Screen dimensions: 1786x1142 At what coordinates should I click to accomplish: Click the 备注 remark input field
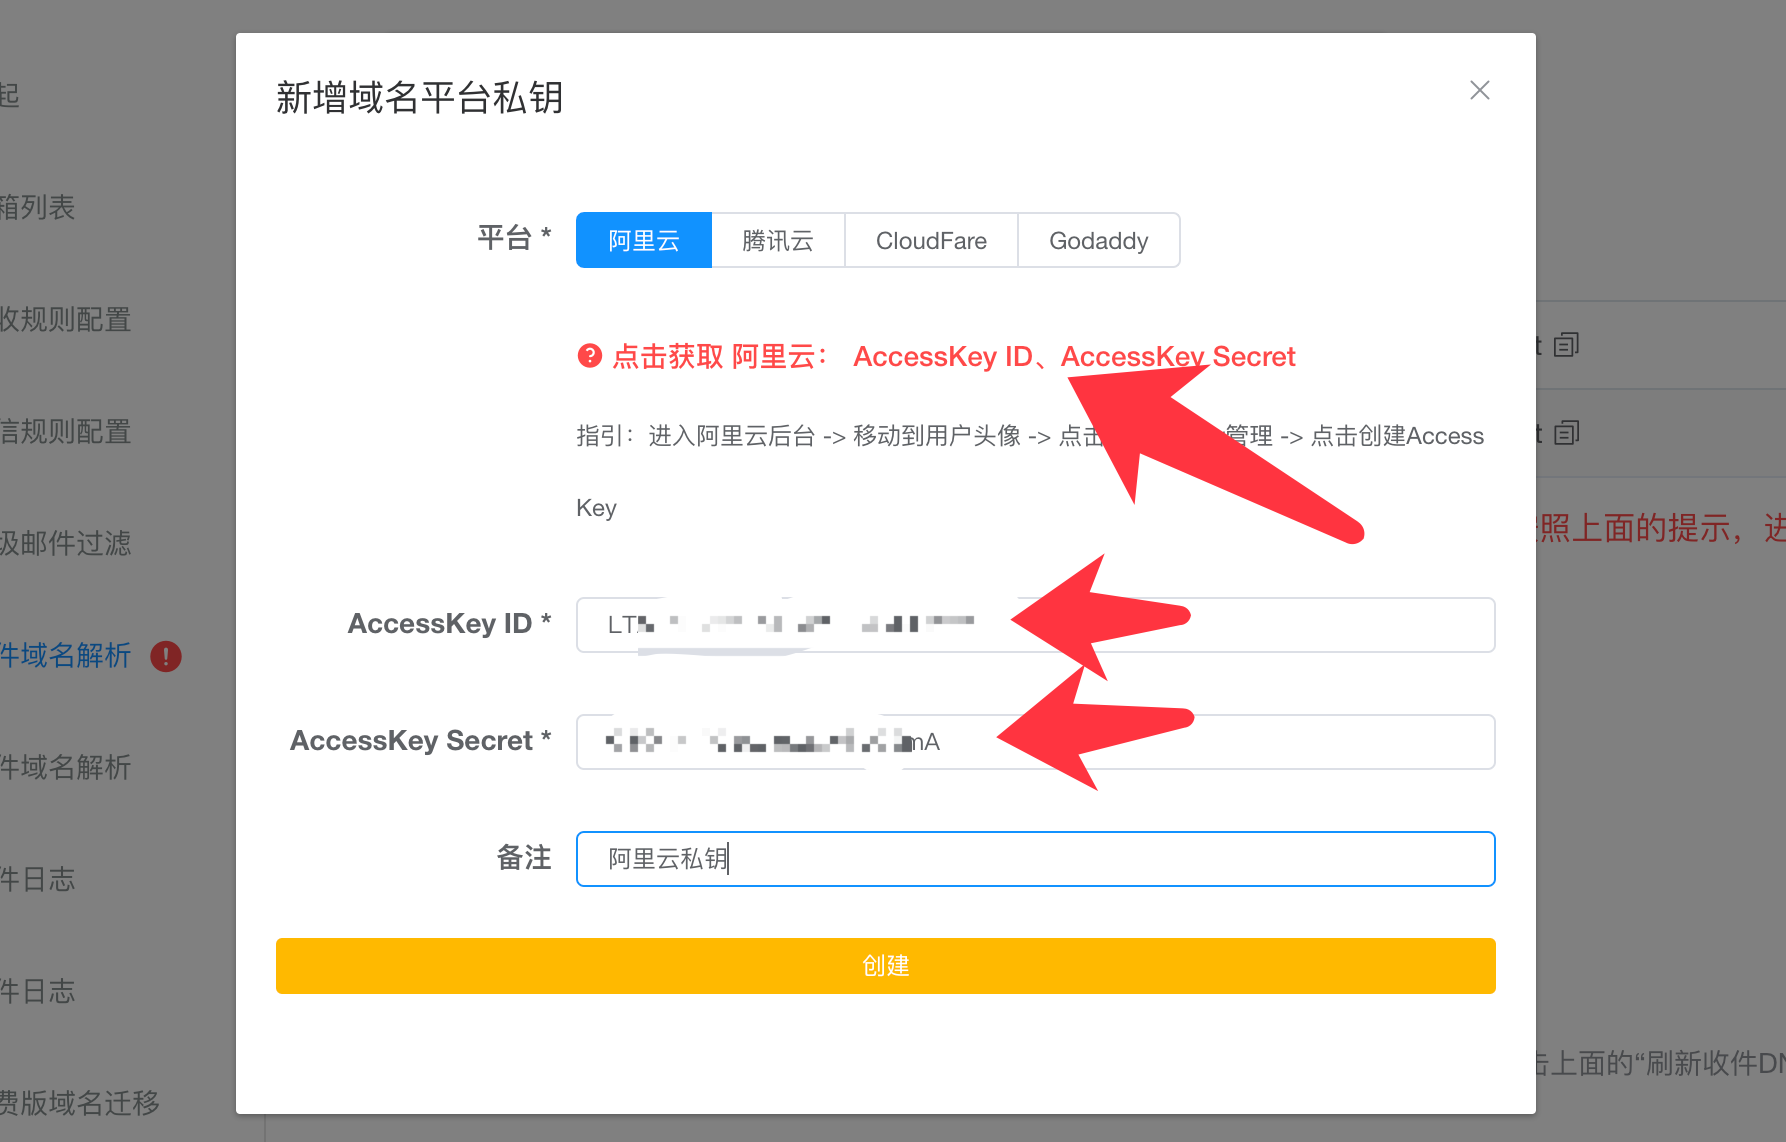(x=1036, y=859)
